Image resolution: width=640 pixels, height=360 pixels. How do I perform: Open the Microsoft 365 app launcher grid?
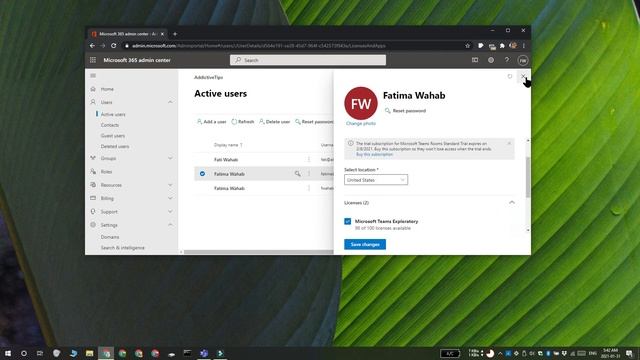click(93, 60)
